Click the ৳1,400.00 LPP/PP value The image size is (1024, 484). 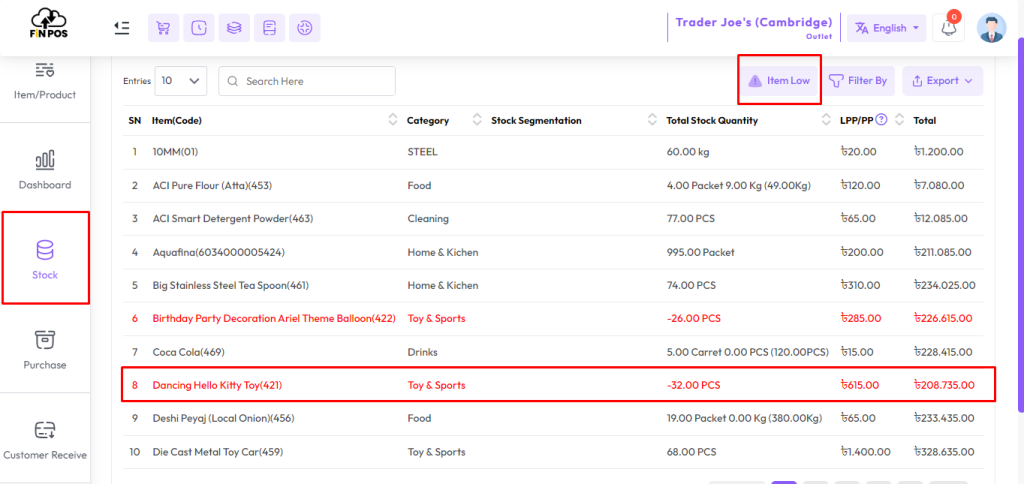tap(865, 452)
